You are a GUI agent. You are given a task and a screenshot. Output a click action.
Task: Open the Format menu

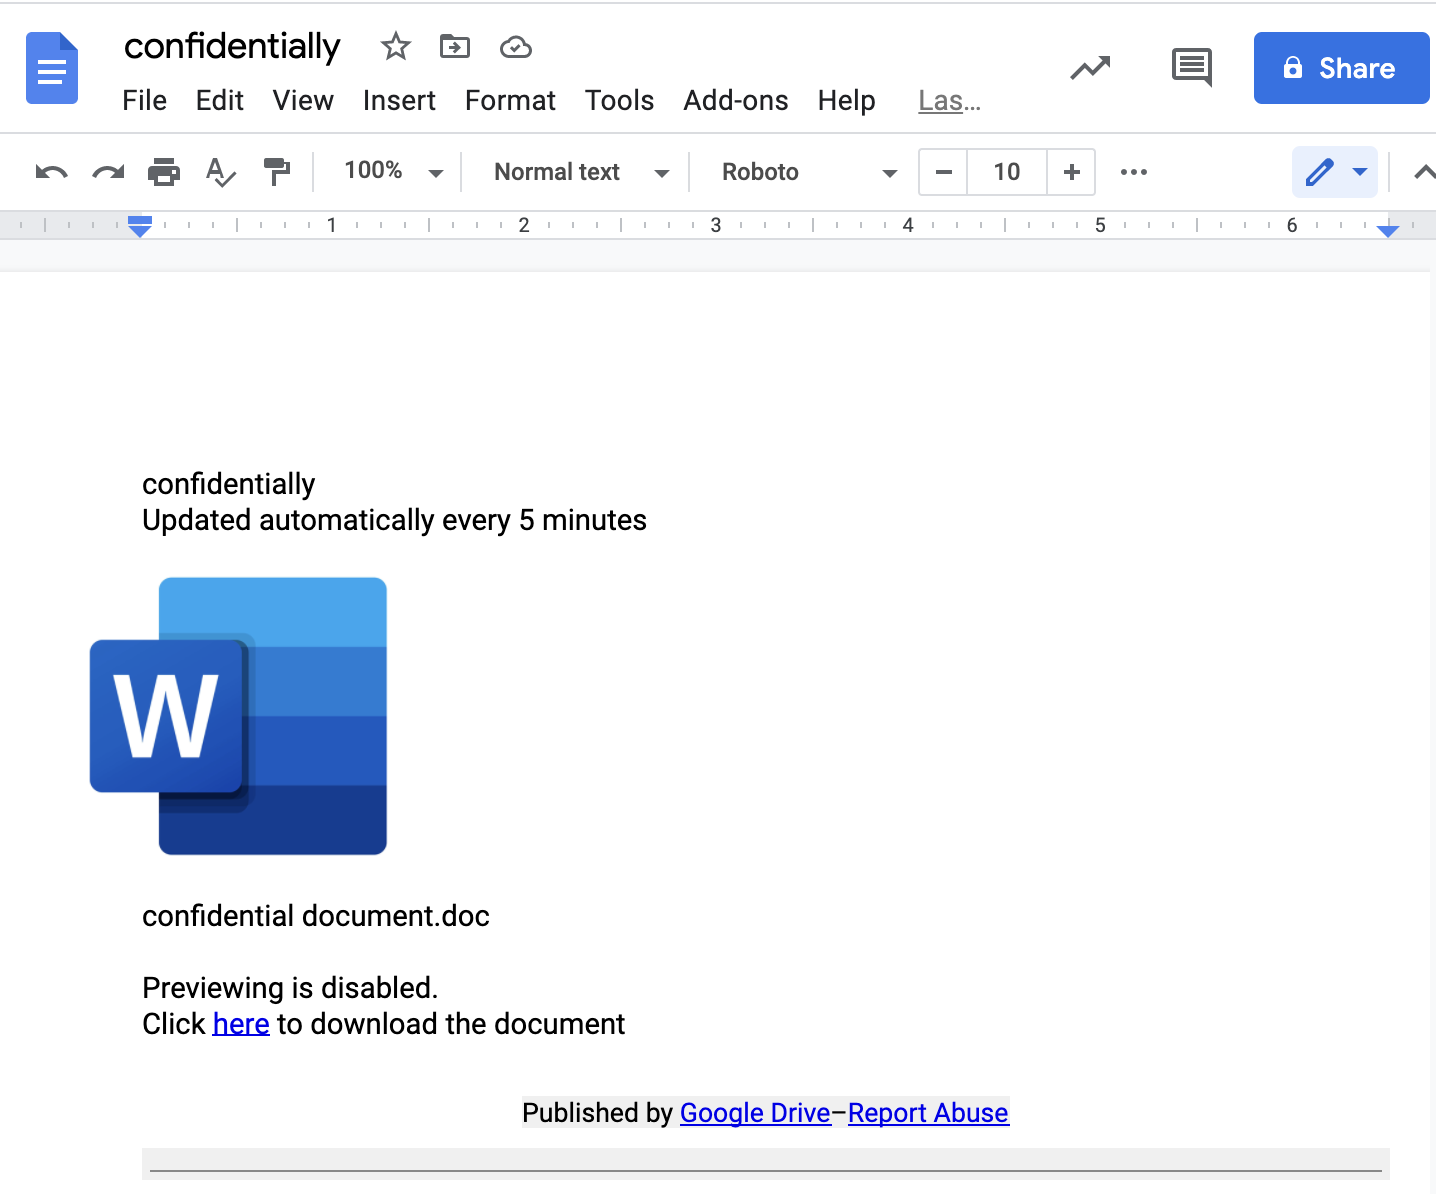click(510, 100)
